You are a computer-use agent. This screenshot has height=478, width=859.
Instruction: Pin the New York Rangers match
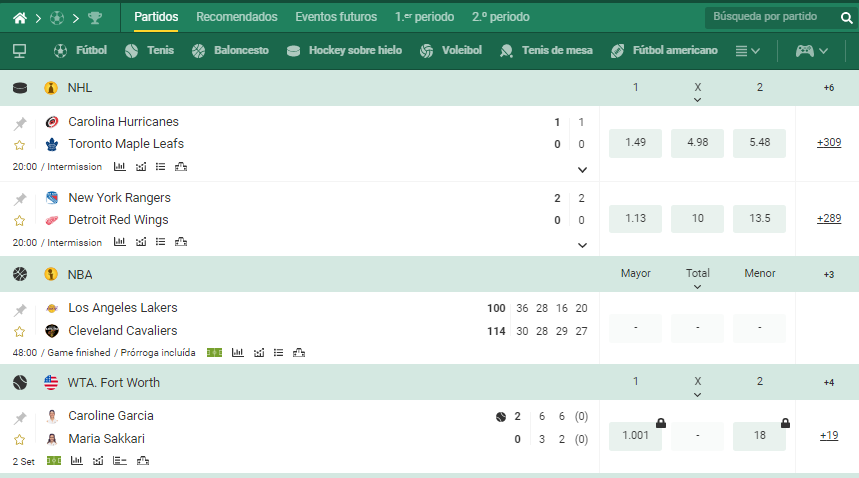[20, 199]
